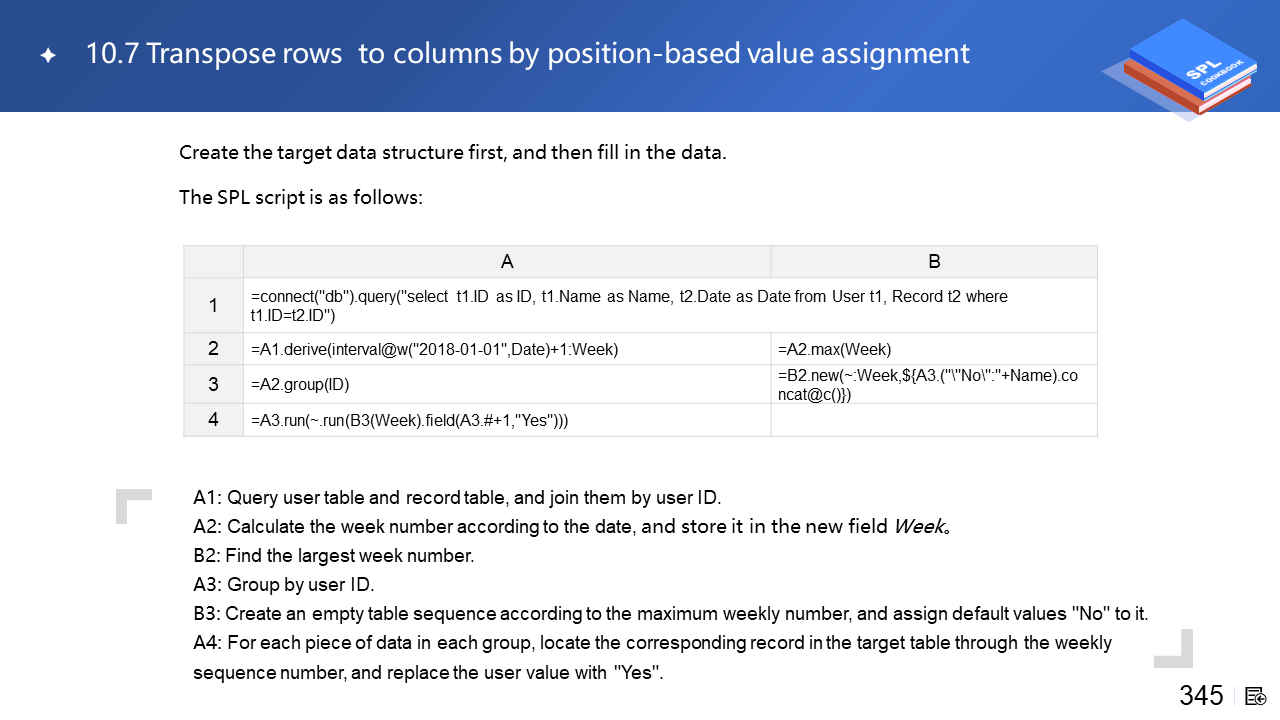
Task: Select column header B in the script table
Action: 934,262
